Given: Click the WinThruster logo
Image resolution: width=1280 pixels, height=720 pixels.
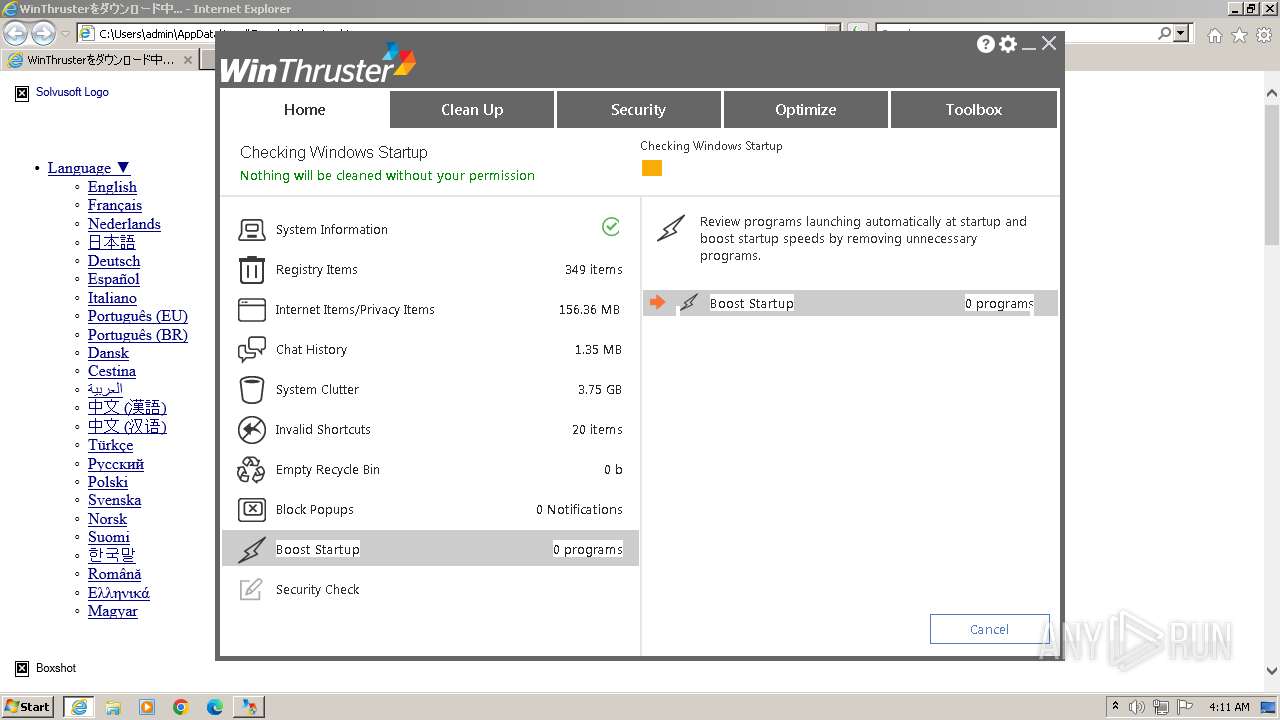Looking at the screenshot, I should tap(317, 64).
